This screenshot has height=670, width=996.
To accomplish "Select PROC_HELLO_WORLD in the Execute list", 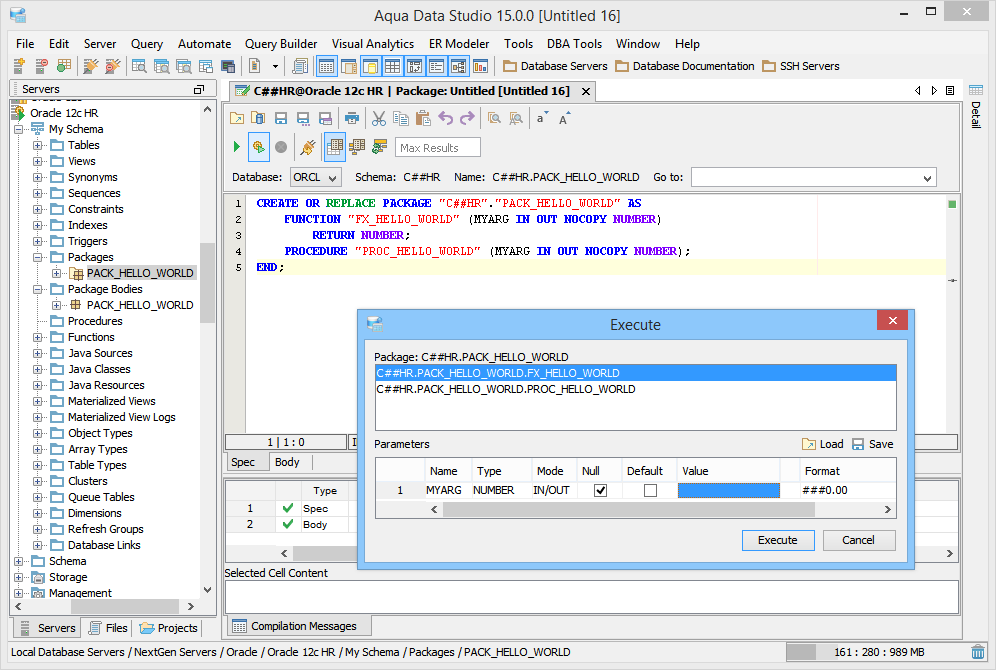I will [x=505, y=389].
